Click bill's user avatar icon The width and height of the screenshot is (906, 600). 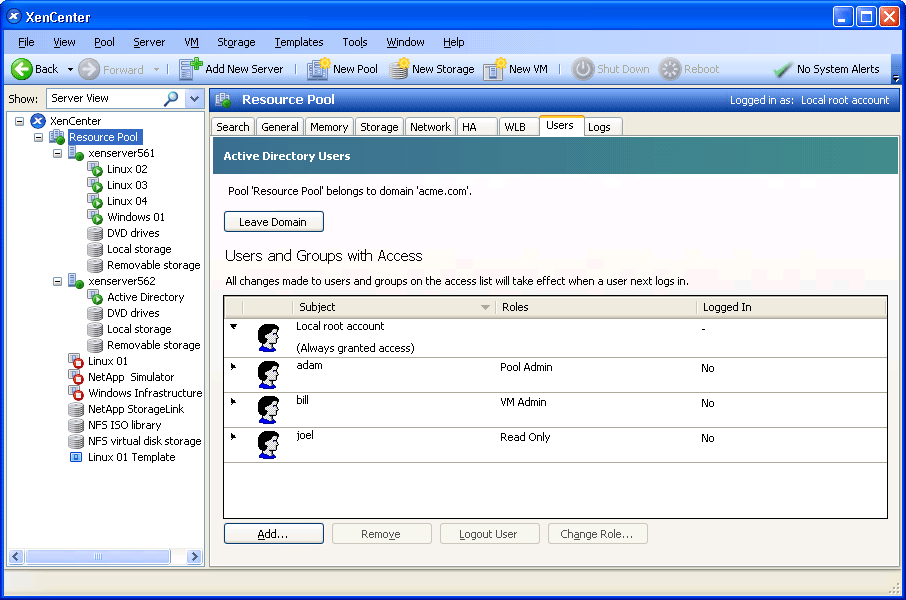[268, 410]
